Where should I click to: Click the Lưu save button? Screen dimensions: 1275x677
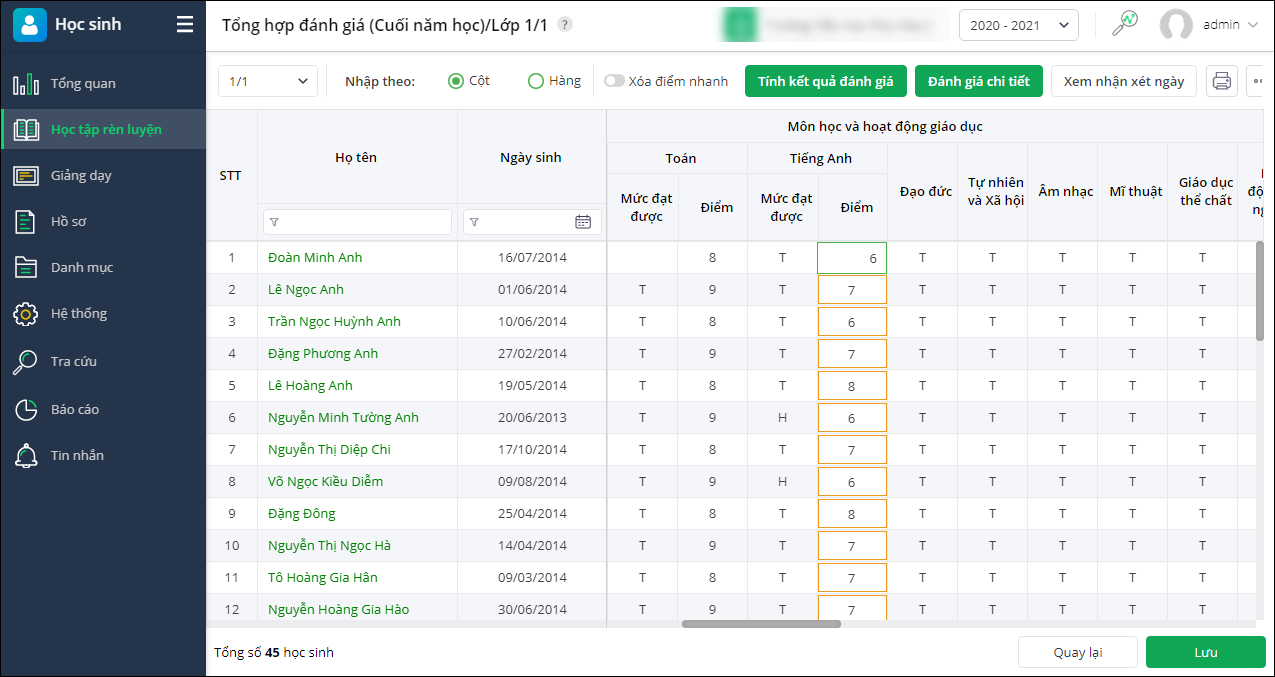[x=1205, y=652]
